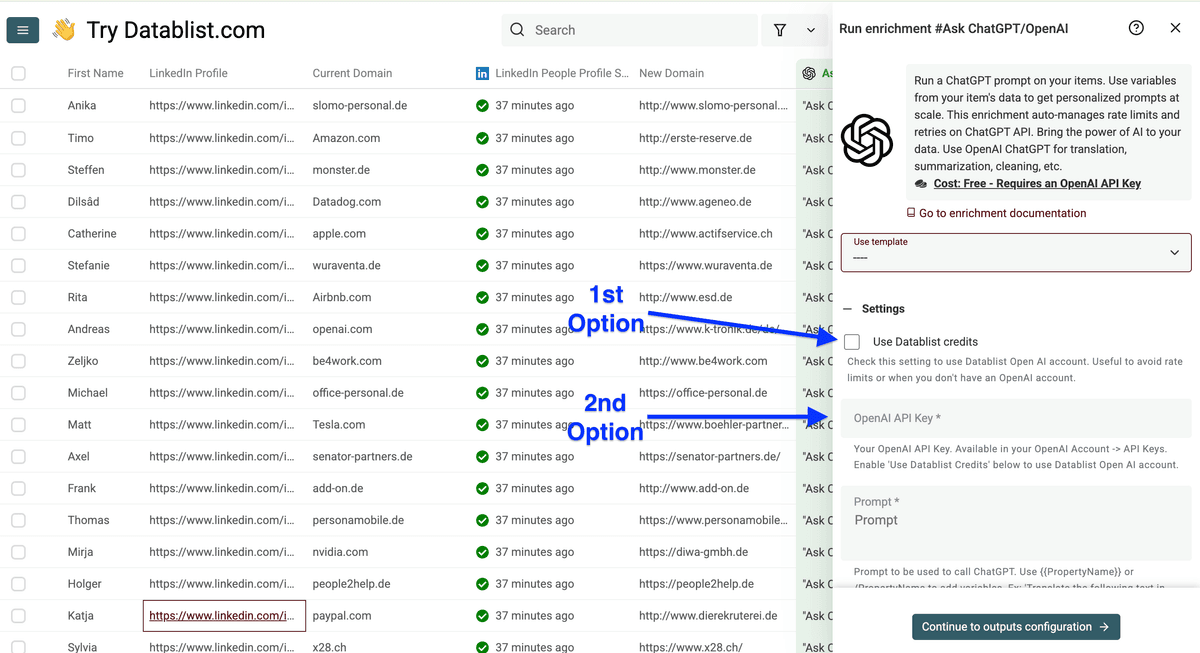Screen dimensions: 1200x653
Task: Click the LinkedIn Profile column header
Action: pyautogui.click(x=188, y=73)
